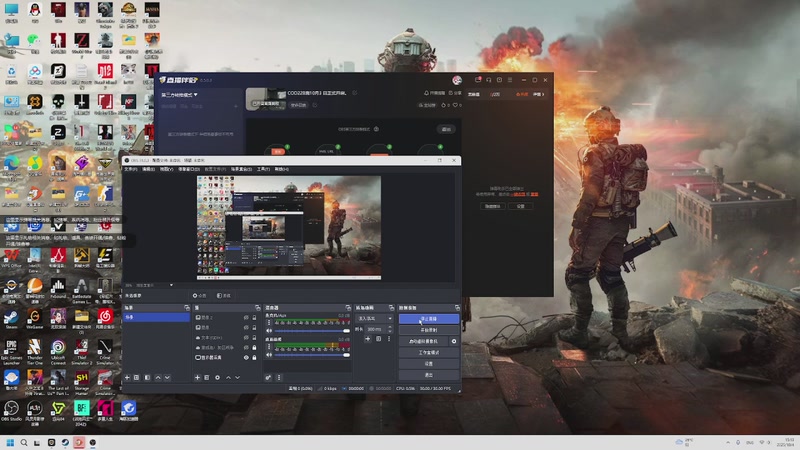Open the View menu in OBS

pyautogui.click(x=166, y=169)
